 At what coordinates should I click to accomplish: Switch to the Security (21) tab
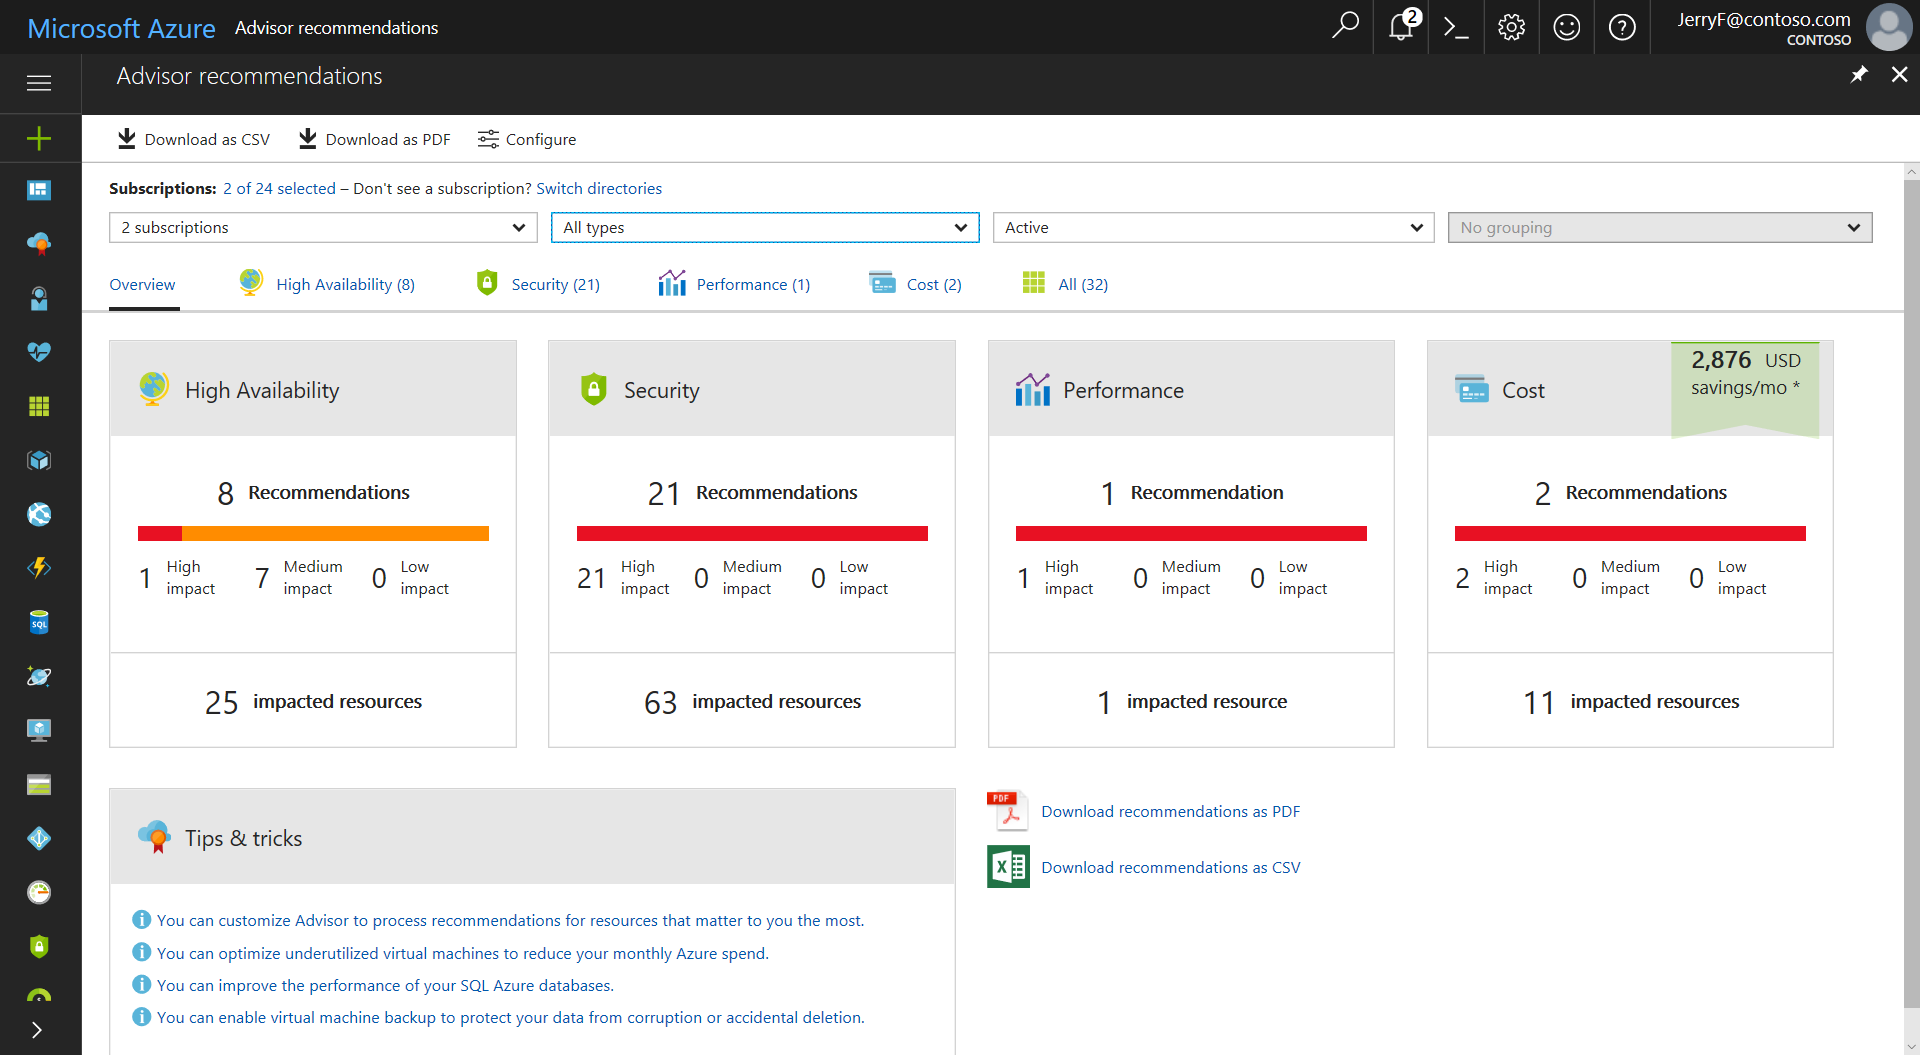pyautogui.click(x=555, y=284)
